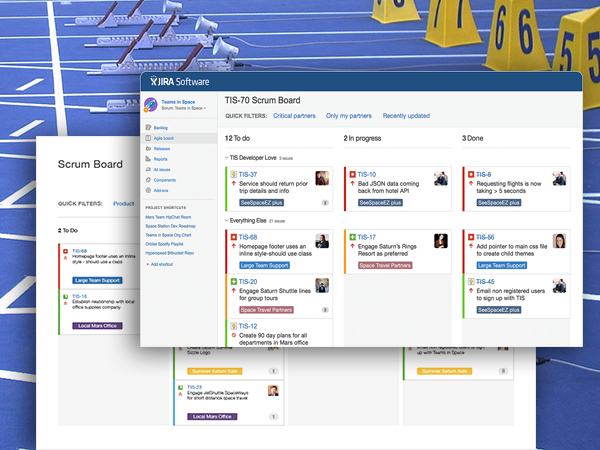Image resolution: width=600 pixels, height=450 pixels.
Task: Click Space Travel Partners label on TIS-17
Action: point(385,266)
